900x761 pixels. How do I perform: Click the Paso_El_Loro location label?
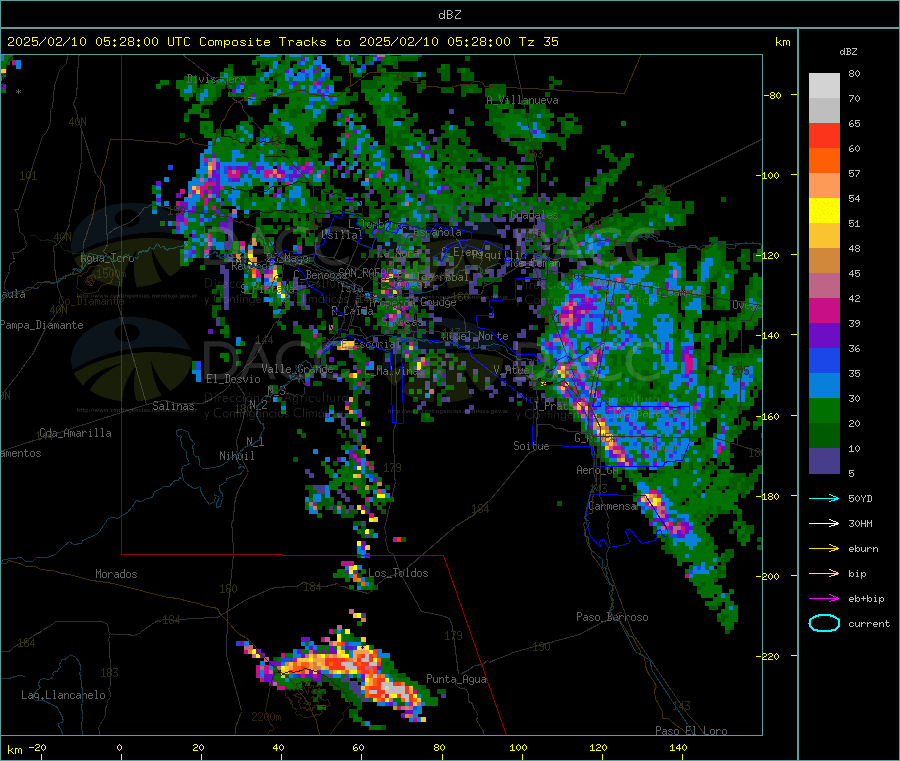pos(691,731)
